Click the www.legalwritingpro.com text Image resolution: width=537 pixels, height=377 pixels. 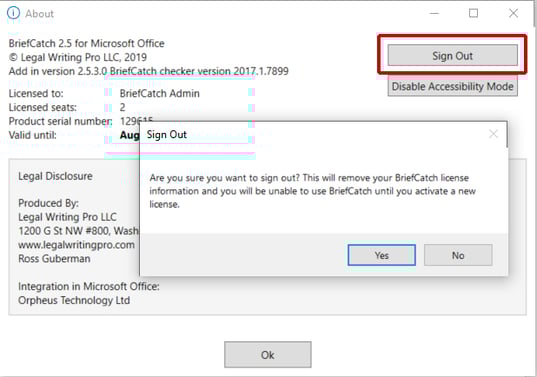click(x=76, y=245)
